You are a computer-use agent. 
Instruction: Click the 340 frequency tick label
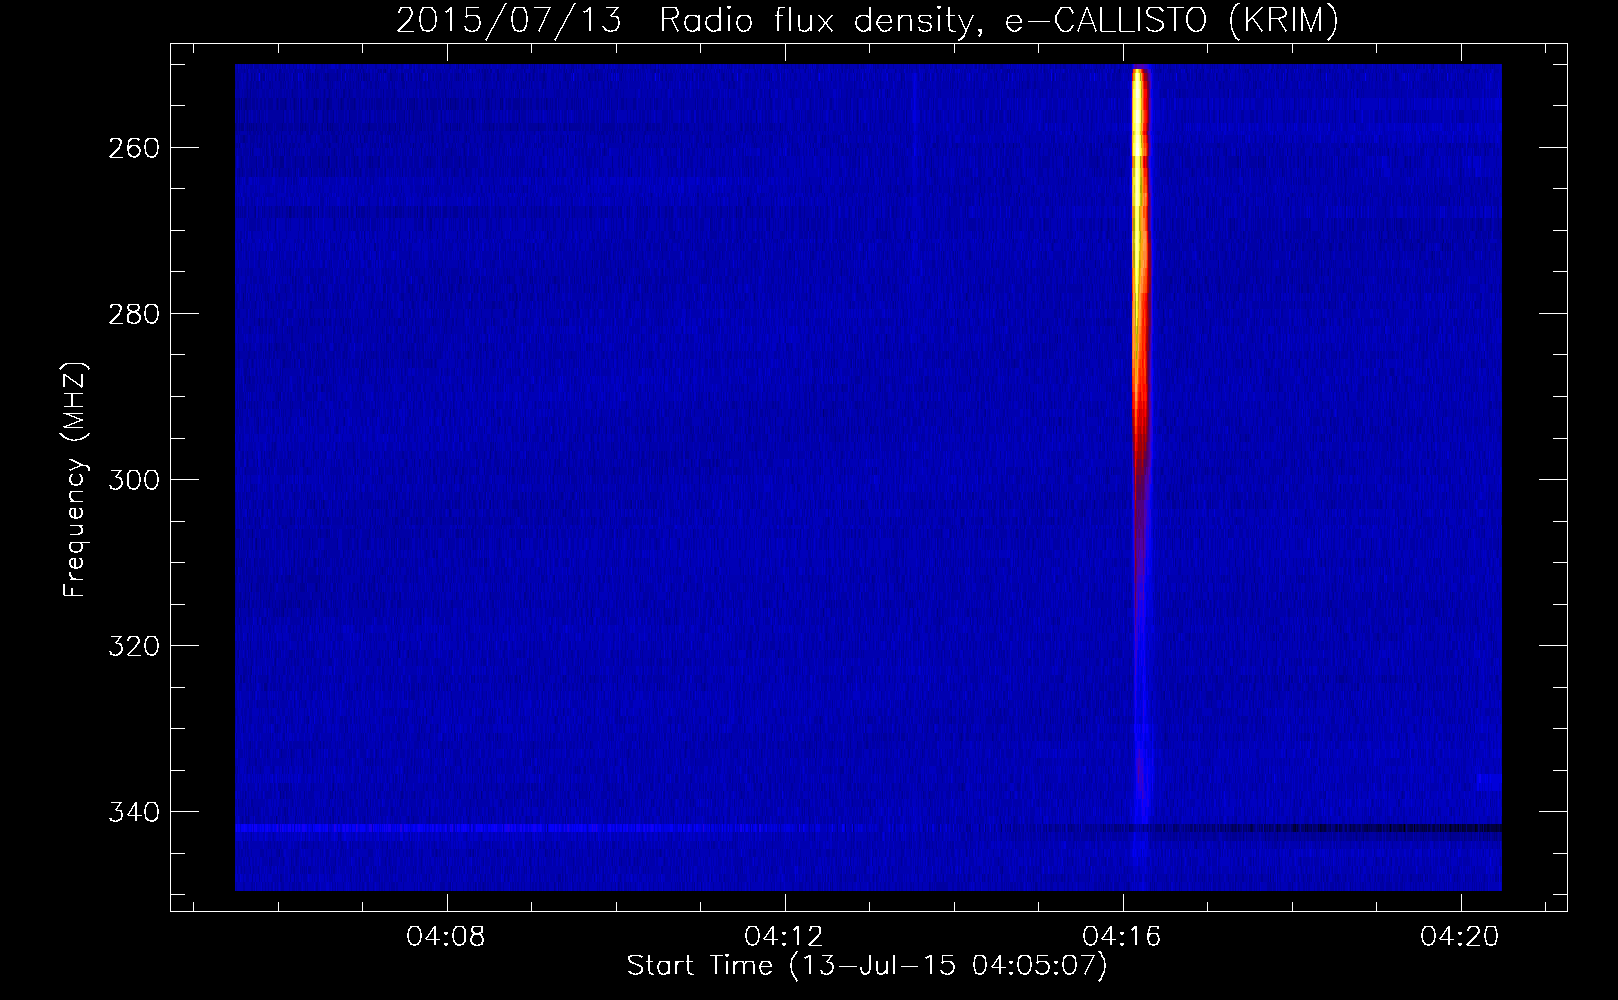132,811
